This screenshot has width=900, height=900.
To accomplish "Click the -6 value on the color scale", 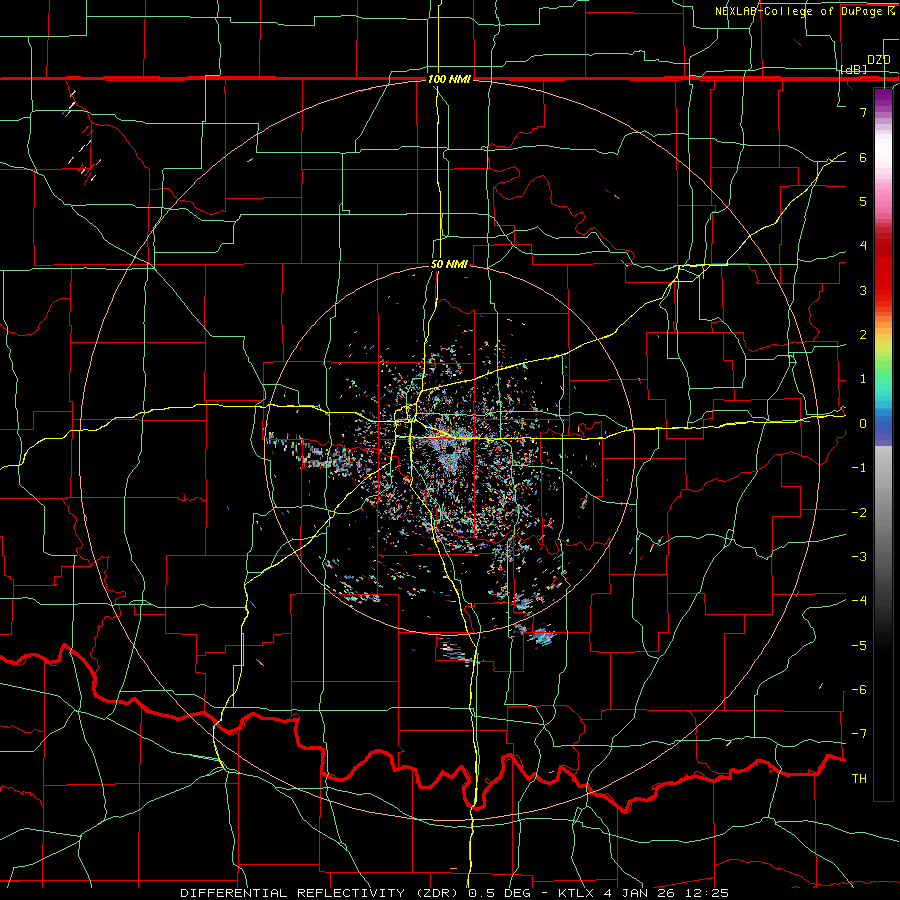I will (x=859, y=690).
